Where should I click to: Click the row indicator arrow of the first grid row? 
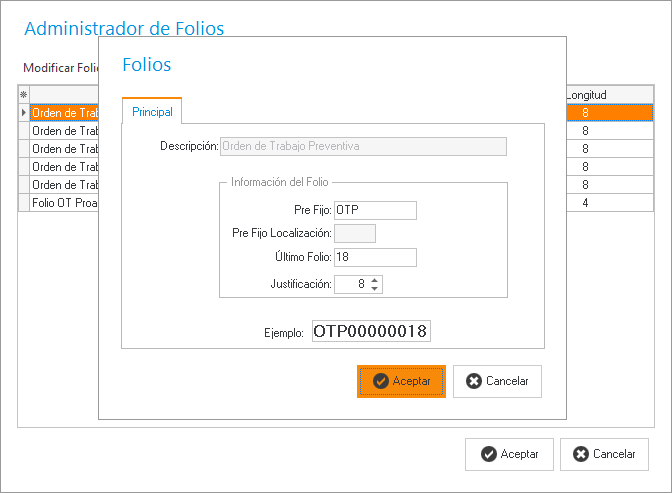tap(24, 113)
